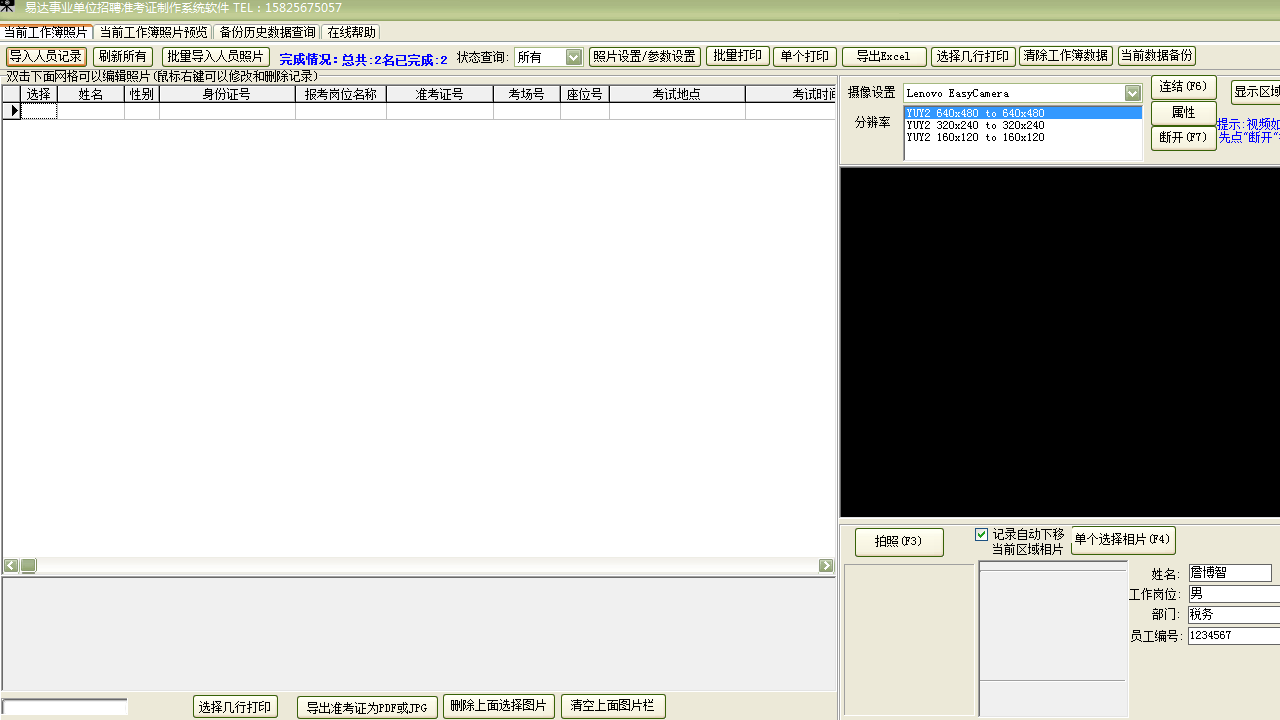Open 备份历史数据查询 tab
Image resolution: width=1280 pixels, height=720 pixels.
click(x=267, y=32)
